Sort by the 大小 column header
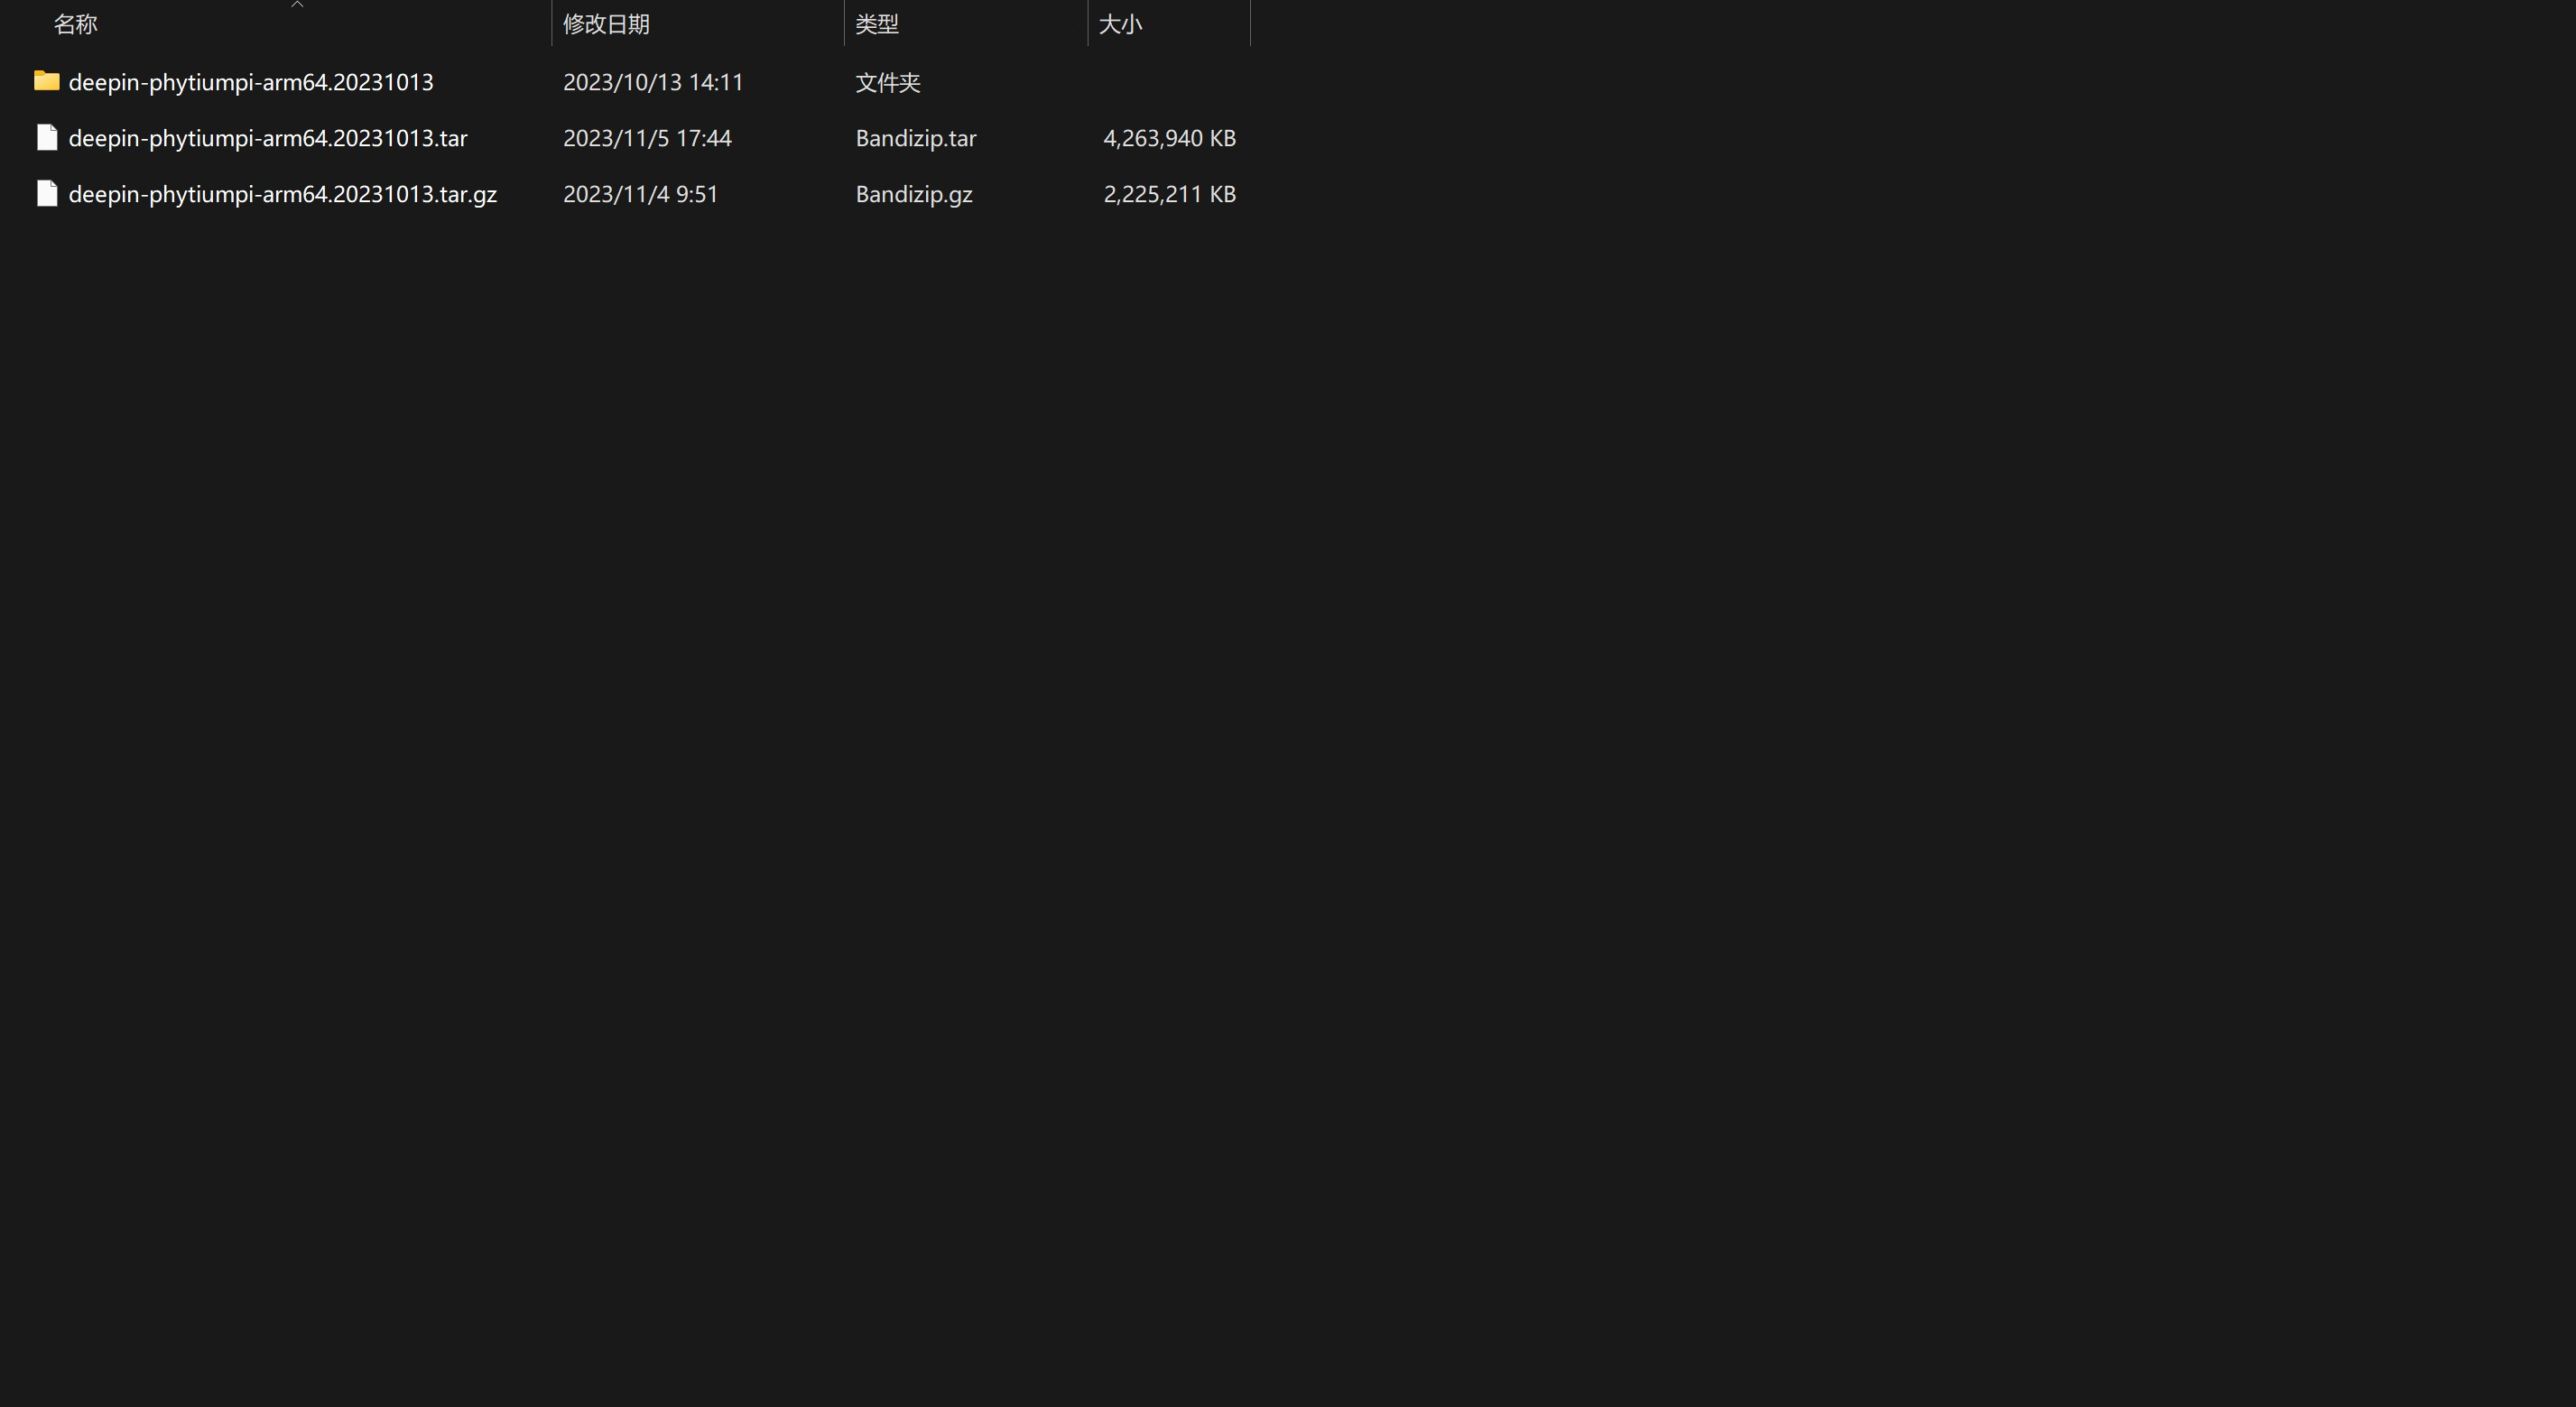The width and height of the screenshot is (2576, 1407). (x=1120, y=24)
